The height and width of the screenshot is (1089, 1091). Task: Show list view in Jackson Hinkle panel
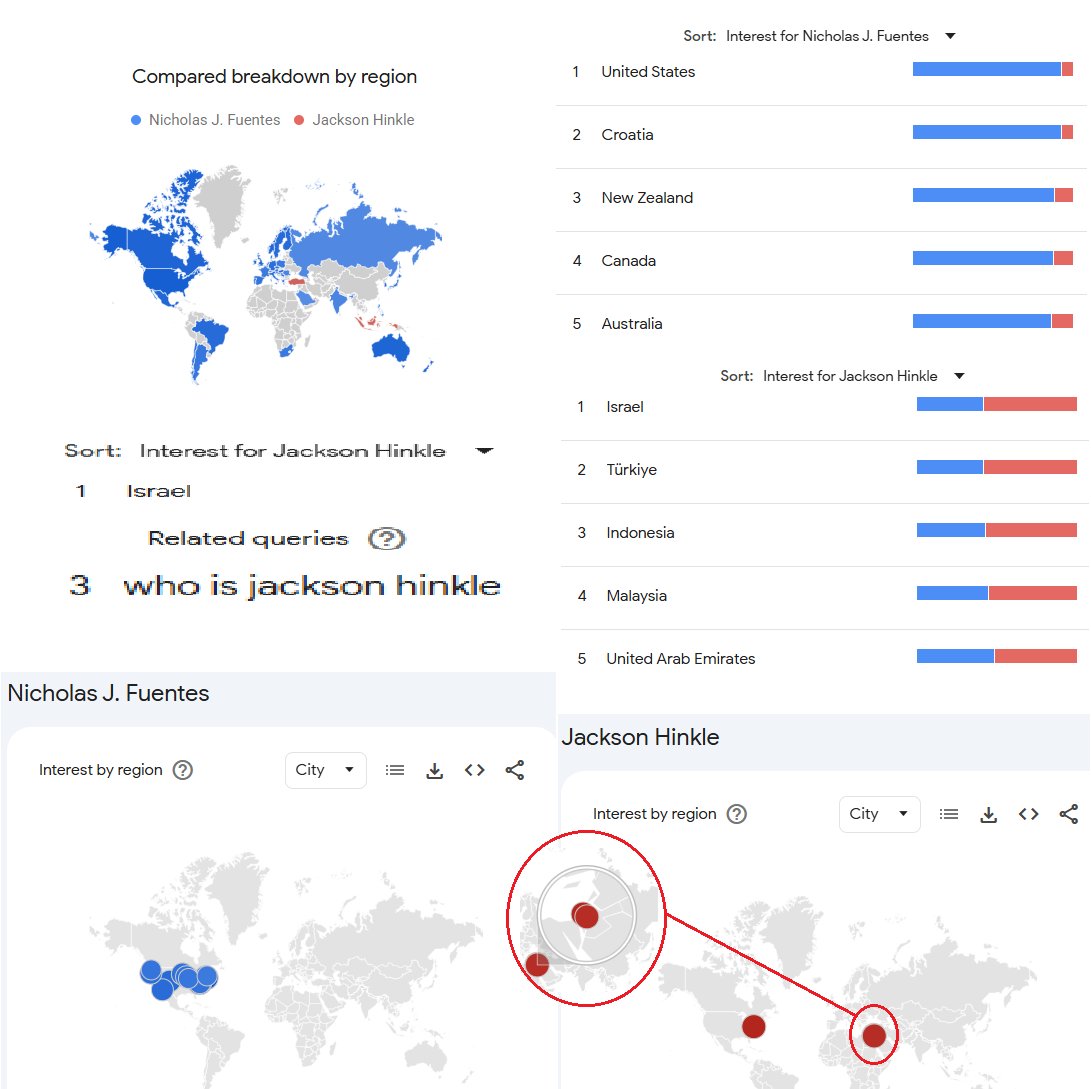948,813
